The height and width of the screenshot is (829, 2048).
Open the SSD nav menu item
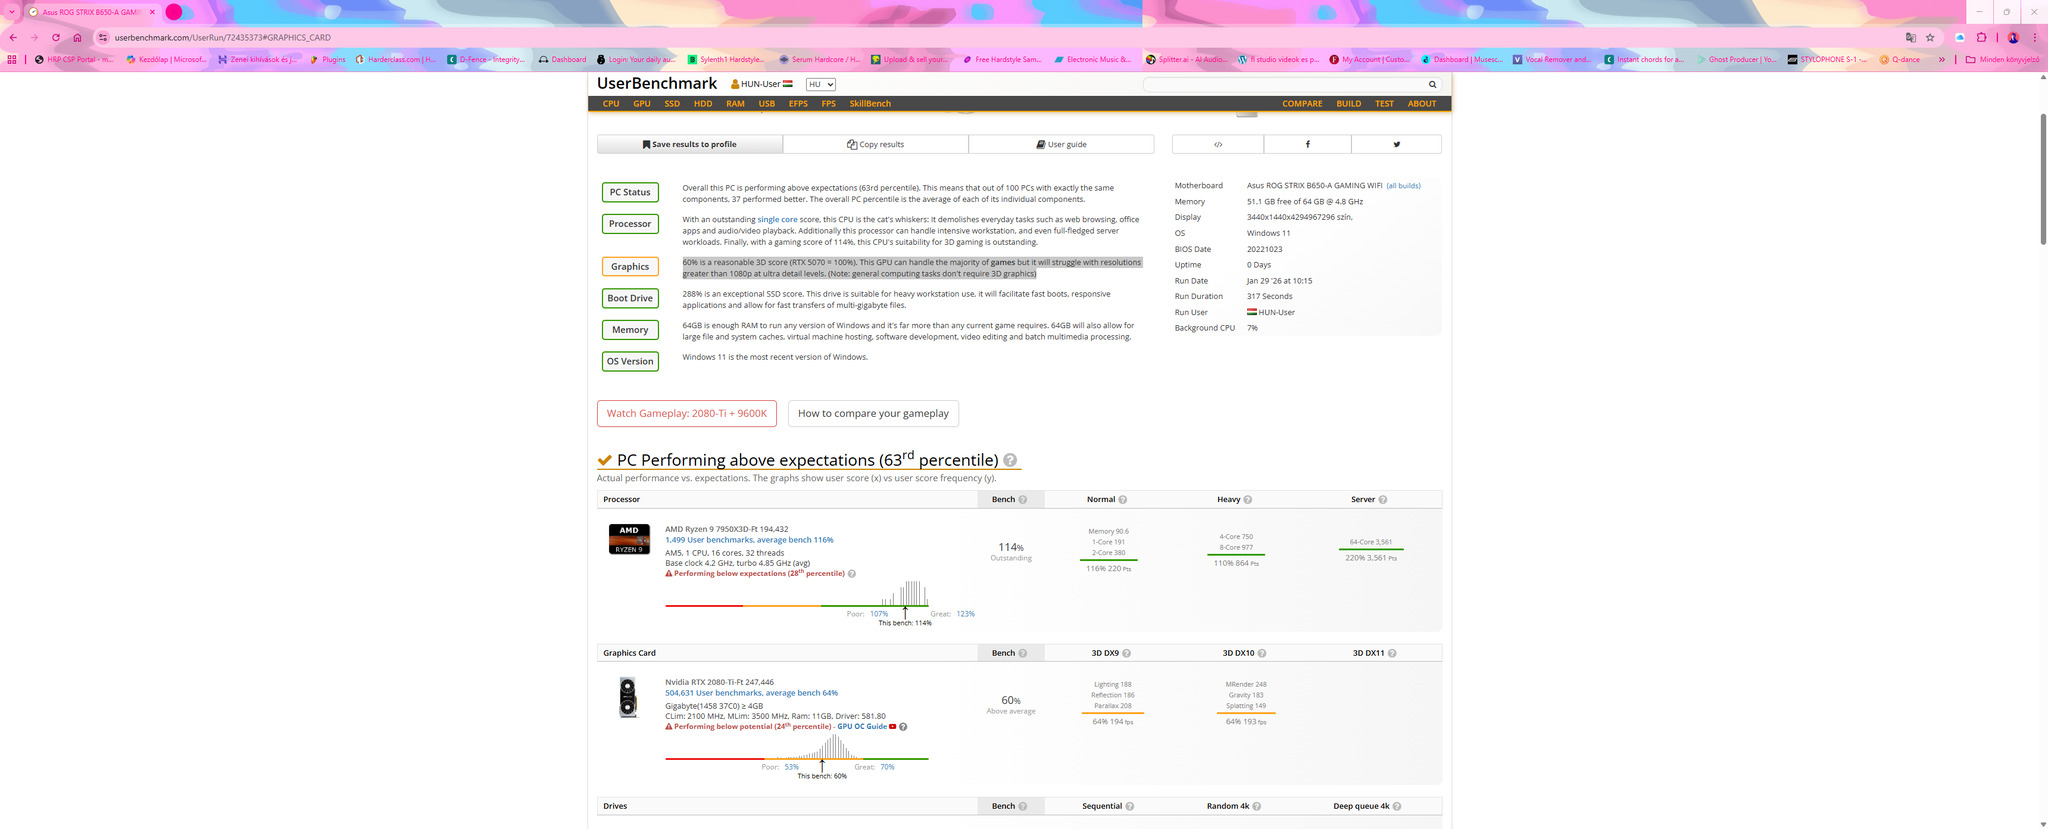672,104
